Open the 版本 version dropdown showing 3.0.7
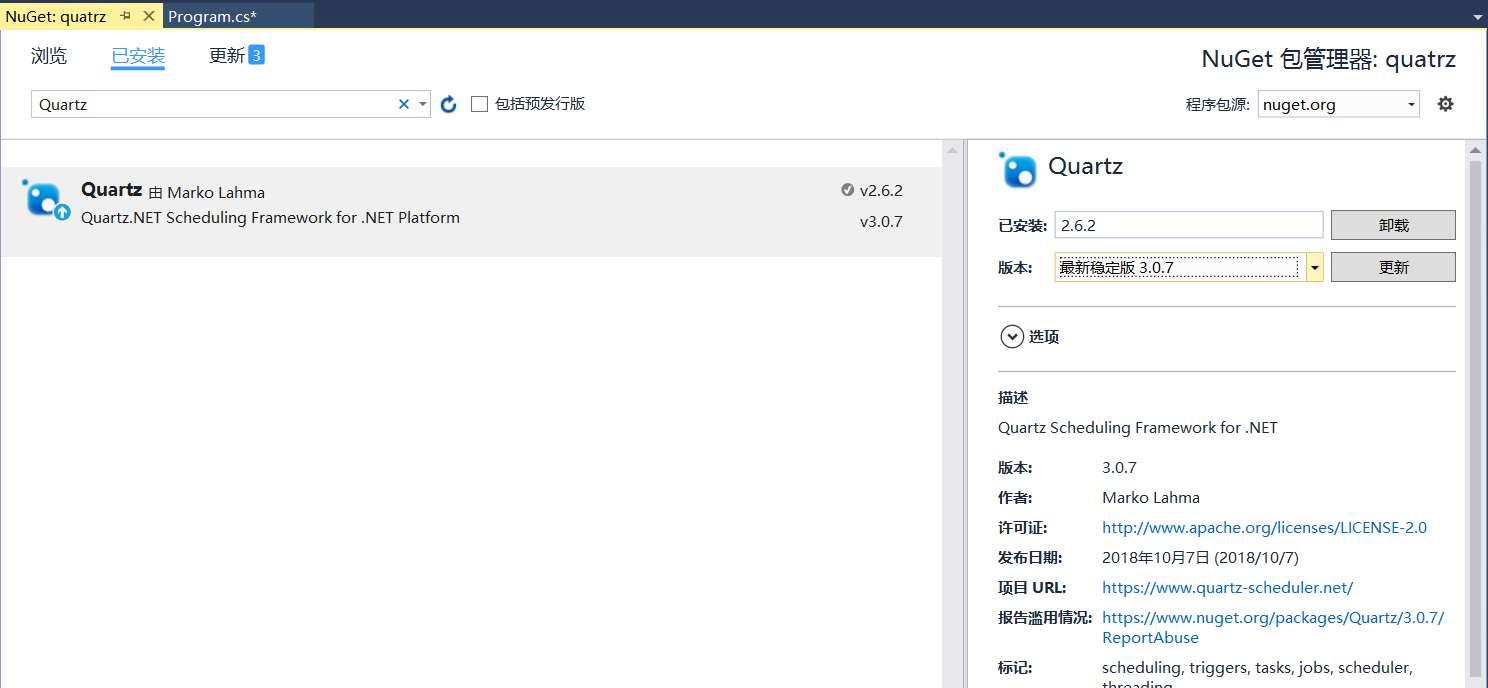Screen dimensions: 1488x688 1314,267
